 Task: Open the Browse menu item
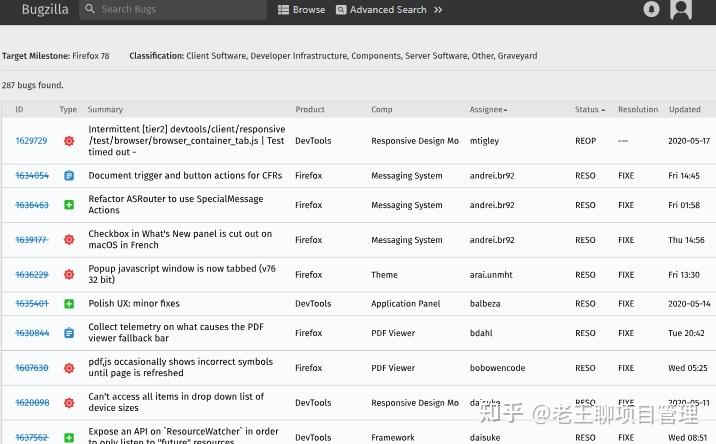click(302, 10)
